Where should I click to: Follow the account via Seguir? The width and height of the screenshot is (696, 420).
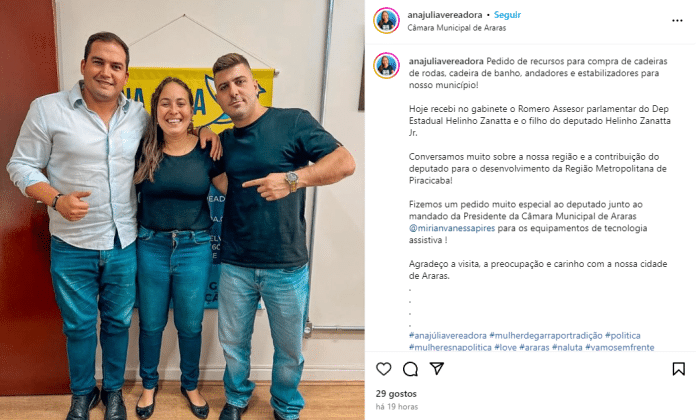[x=507, y=15]
